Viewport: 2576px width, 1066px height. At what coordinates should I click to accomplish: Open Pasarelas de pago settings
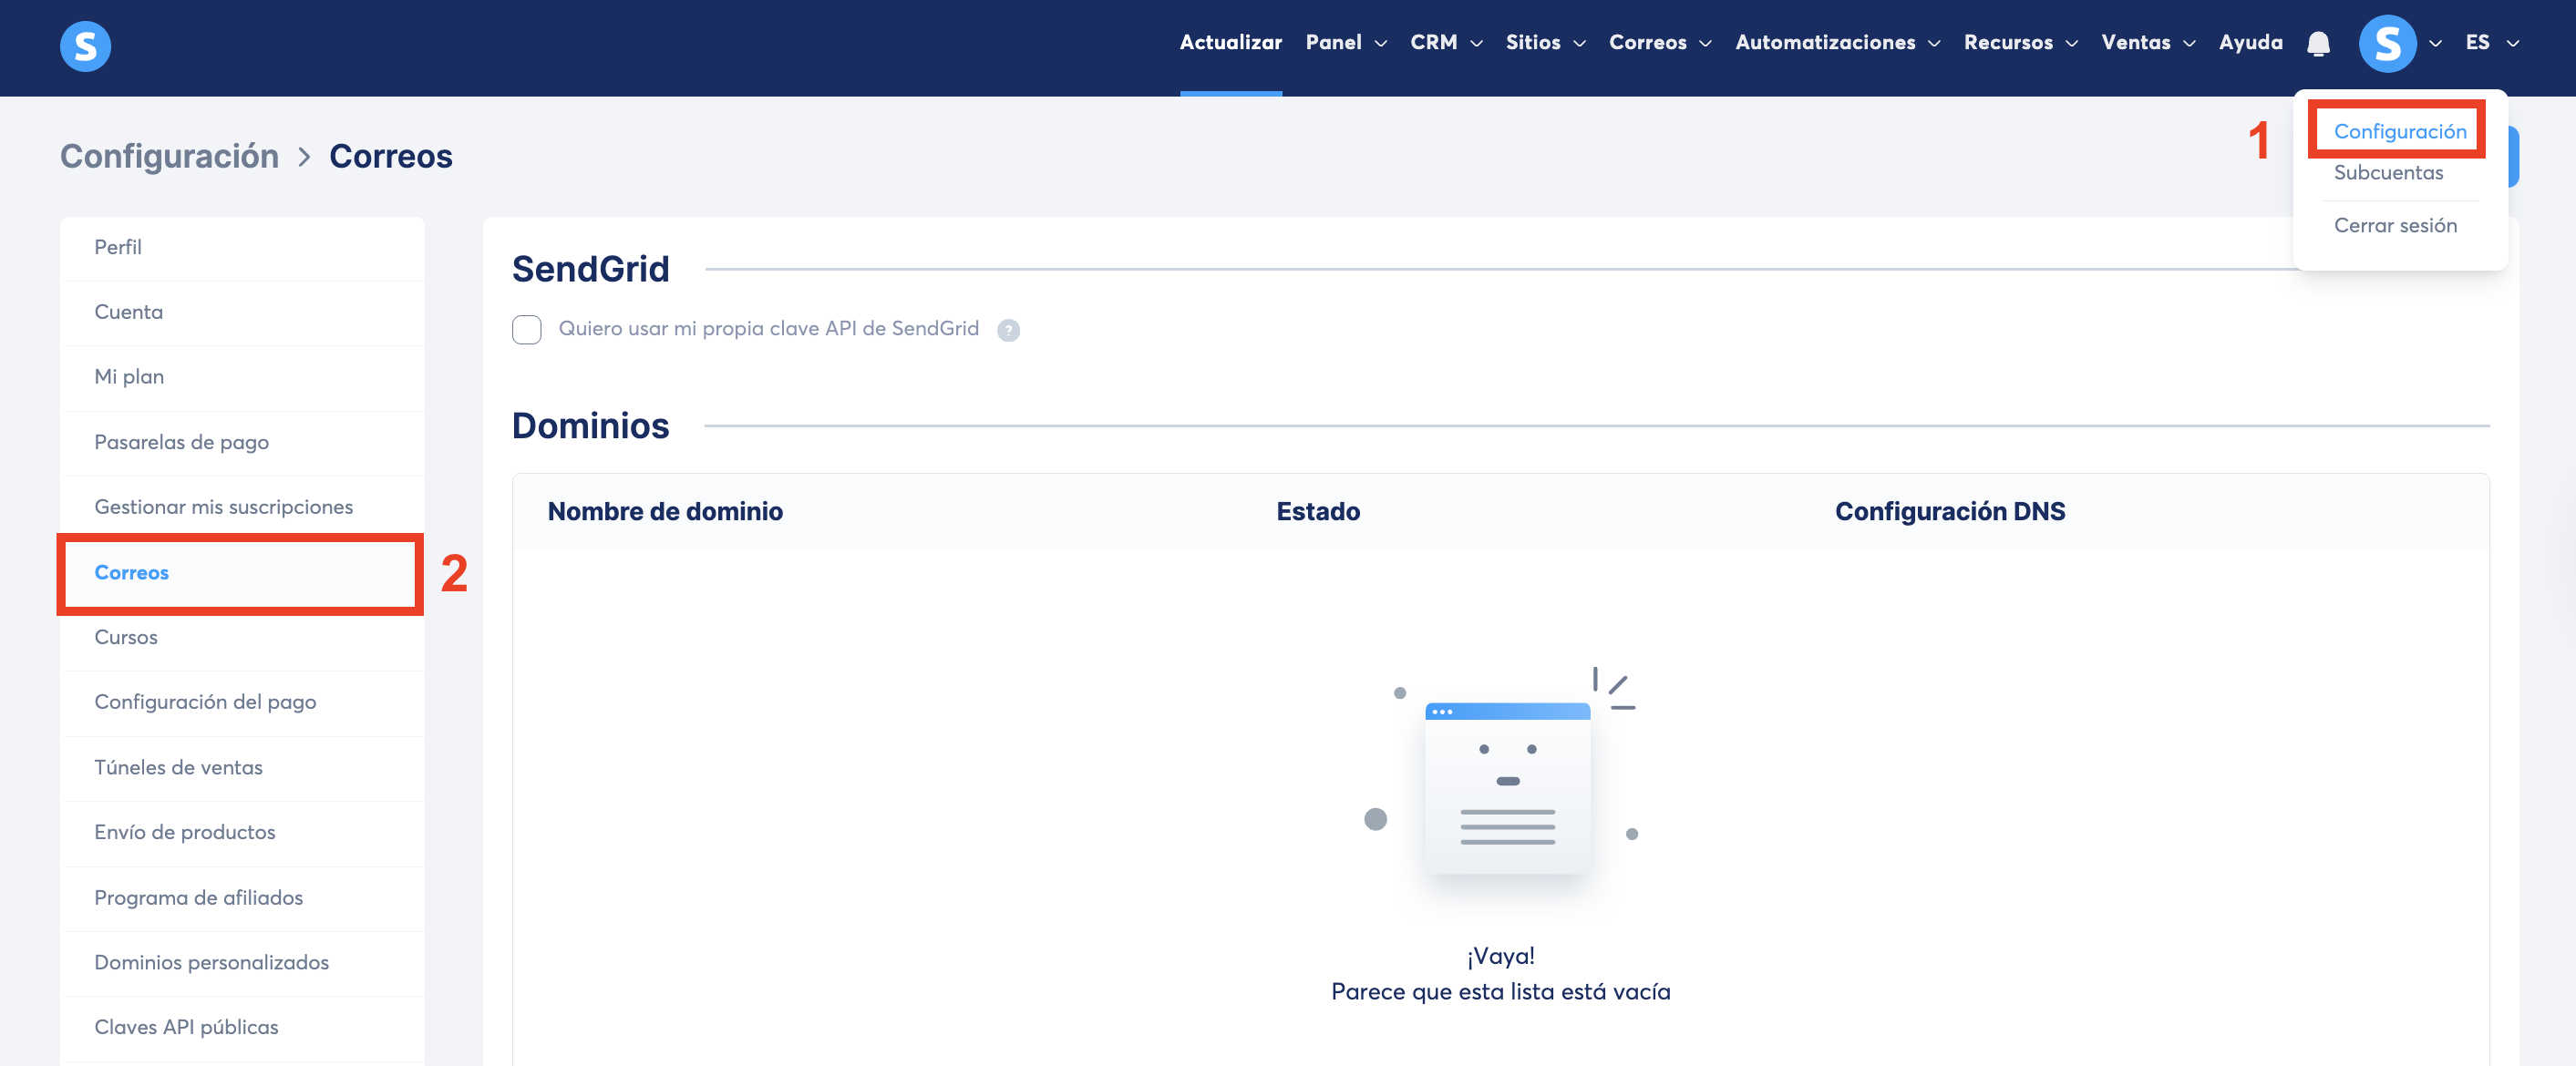point(181,442)
